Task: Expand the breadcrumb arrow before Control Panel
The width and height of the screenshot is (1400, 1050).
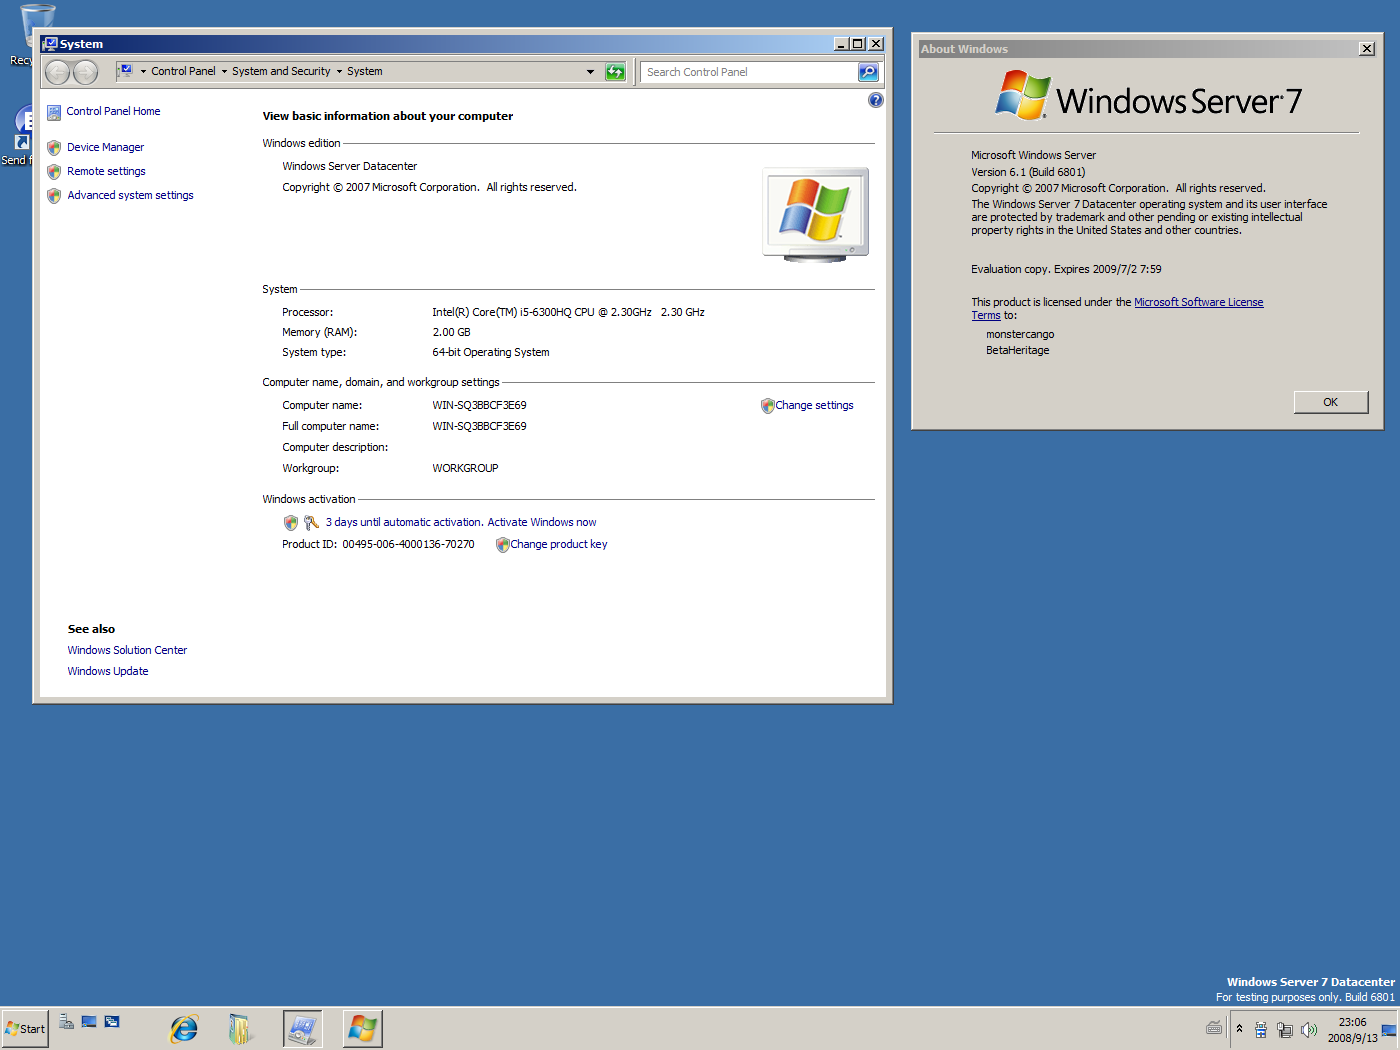Action: point(143,72)
